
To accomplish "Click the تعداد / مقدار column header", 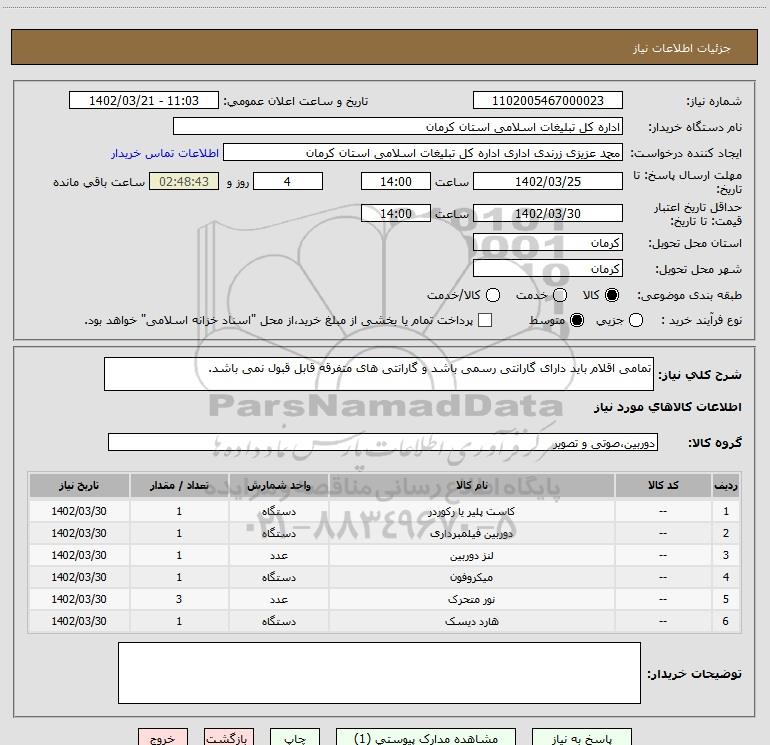I will (x=179, y=485).
